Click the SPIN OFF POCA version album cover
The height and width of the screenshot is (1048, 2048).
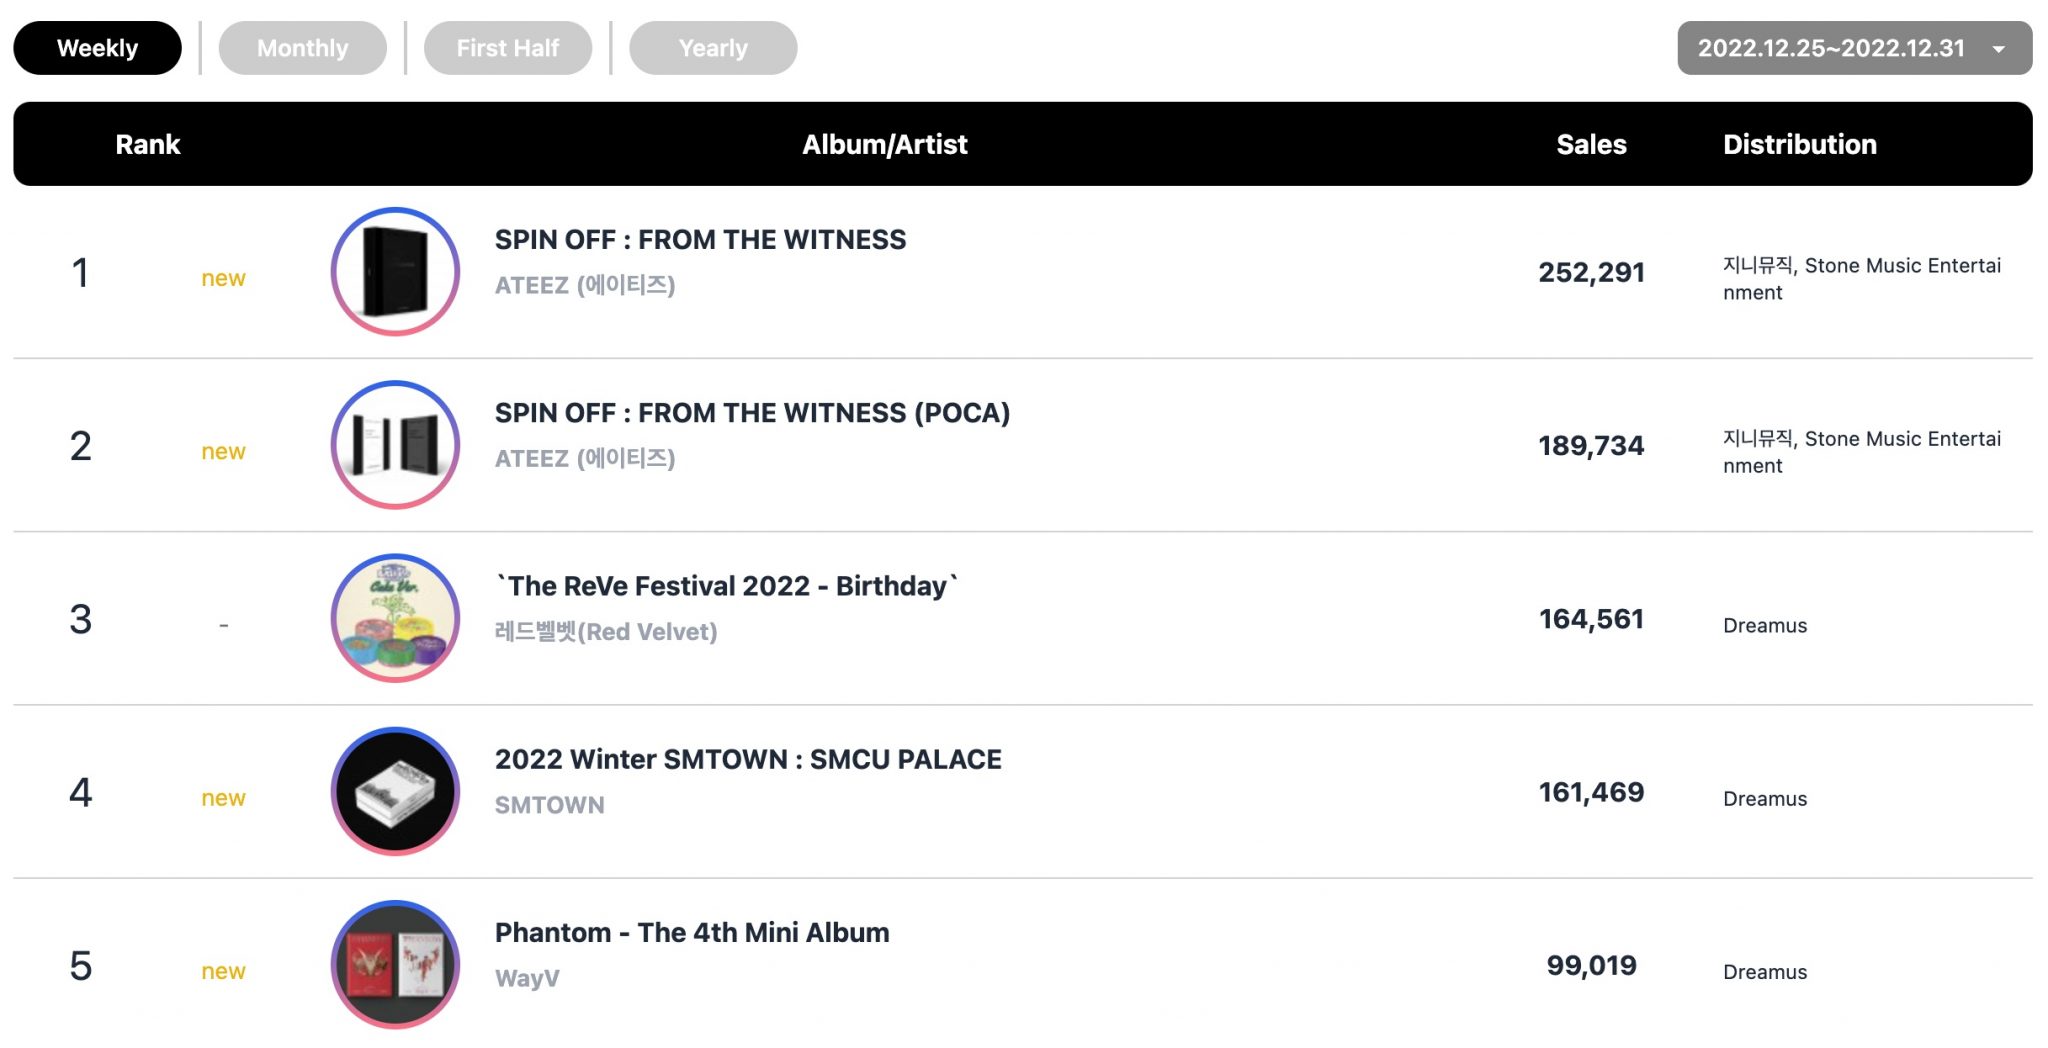394,444
